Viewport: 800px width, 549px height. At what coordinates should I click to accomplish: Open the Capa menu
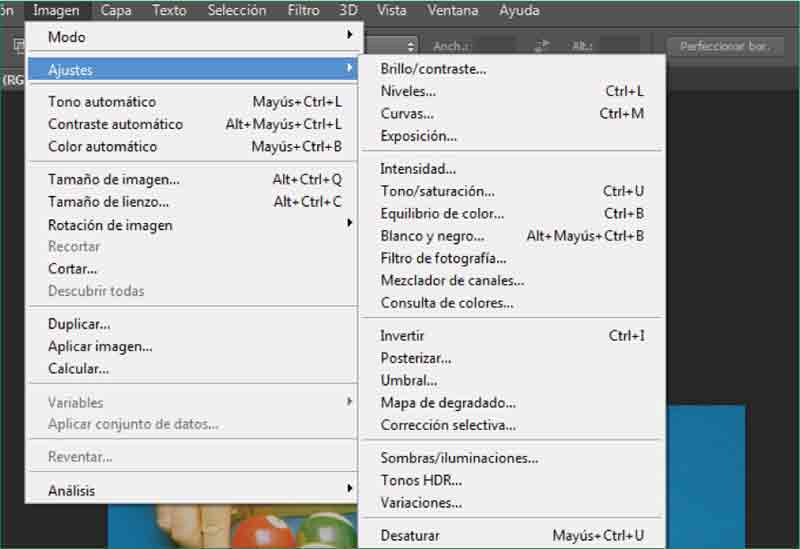(116, 11)
